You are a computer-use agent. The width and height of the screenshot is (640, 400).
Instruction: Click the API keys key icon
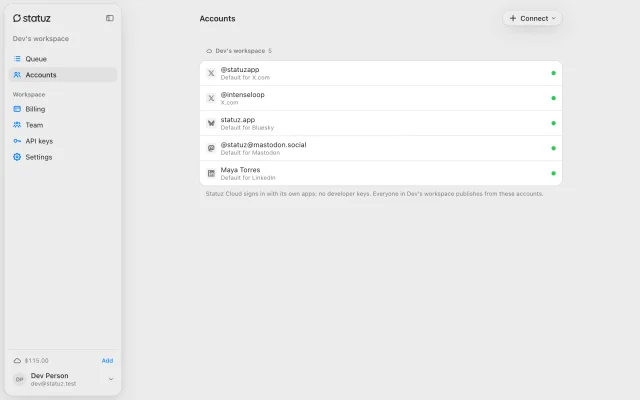point(17,141)
